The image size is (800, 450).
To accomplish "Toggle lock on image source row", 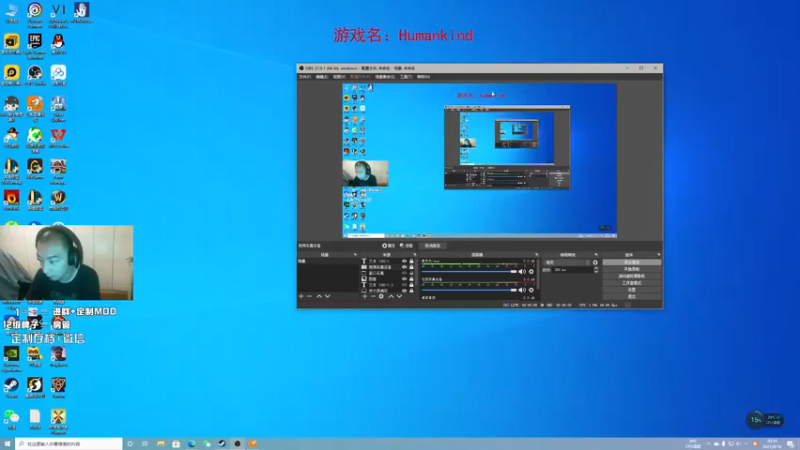I will (411, 279).
